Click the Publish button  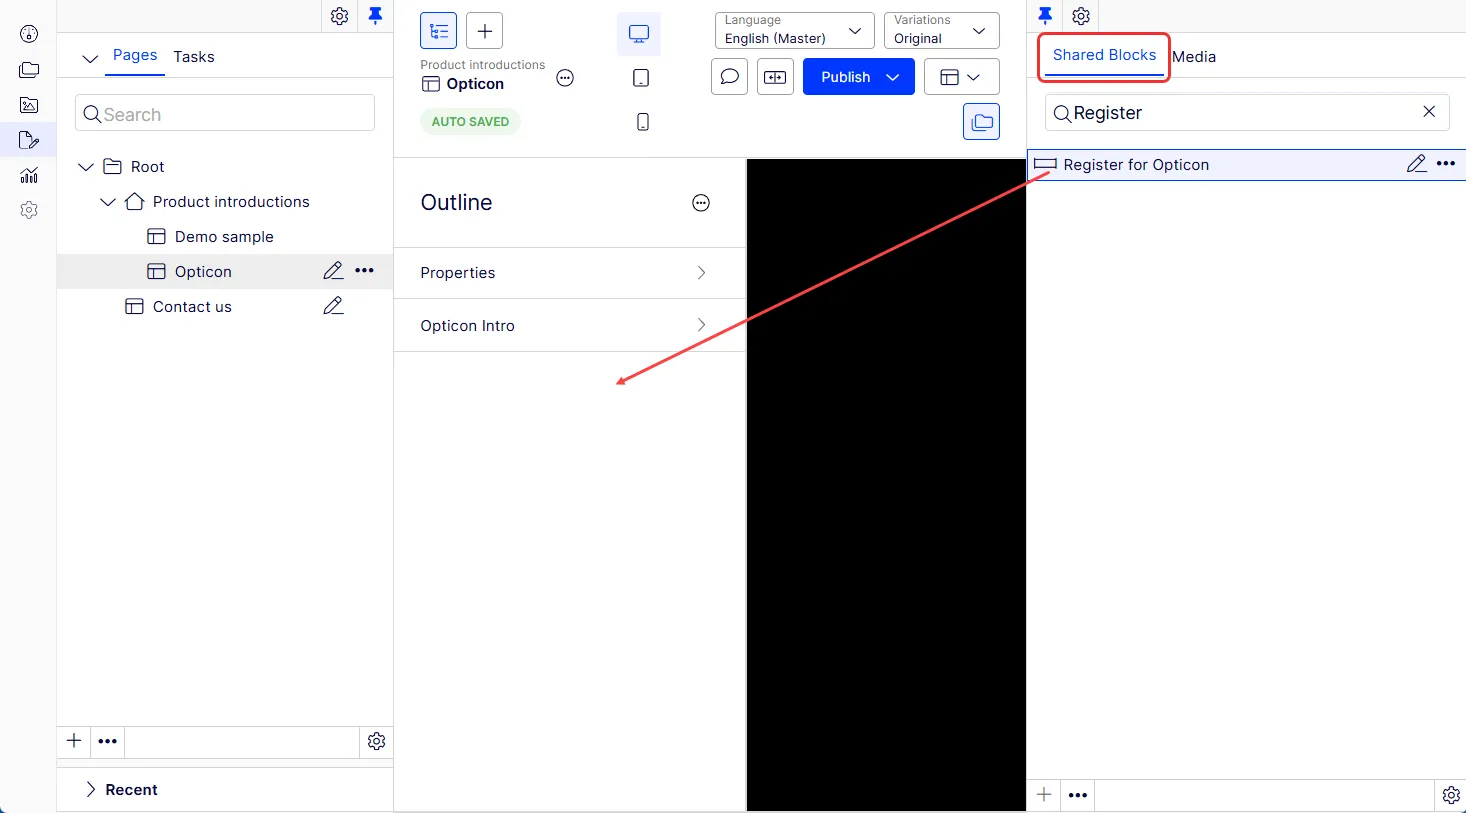[x=845, y=77]
